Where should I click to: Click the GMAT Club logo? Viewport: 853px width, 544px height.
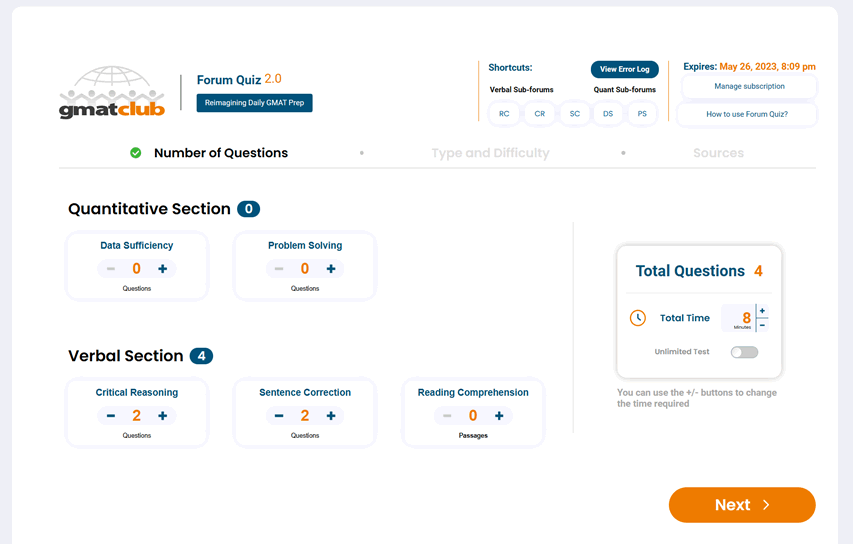pos(112,93)
